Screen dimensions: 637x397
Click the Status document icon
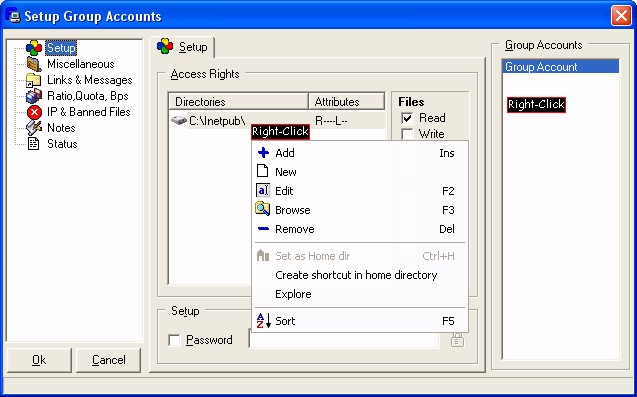coord(33,144)
